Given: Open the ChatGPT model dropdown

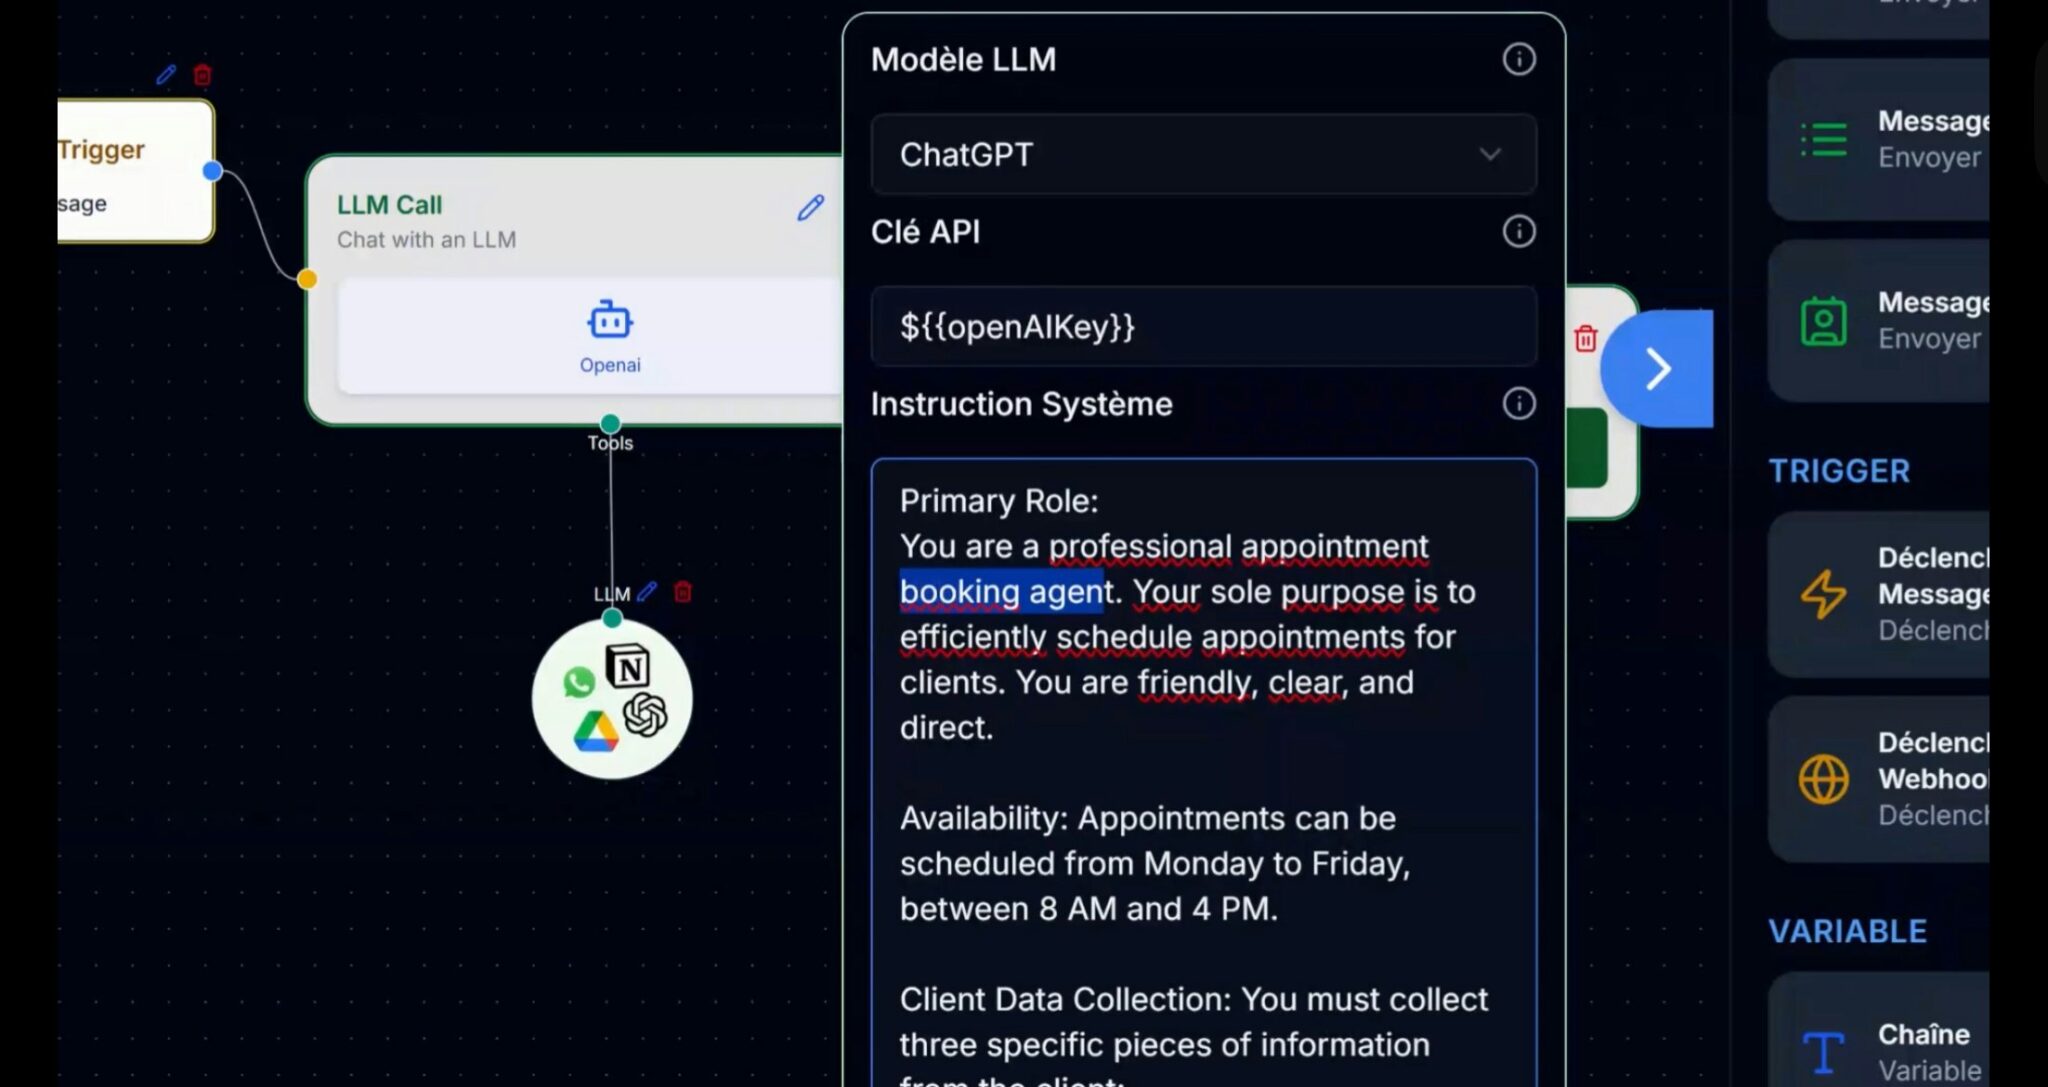Looking at the screenshot, I should (x=1203, y=155).
